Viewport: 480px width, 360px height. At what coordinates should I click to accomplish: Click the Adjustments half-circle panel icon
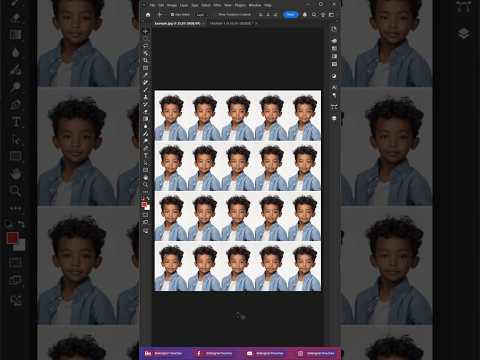334,76
